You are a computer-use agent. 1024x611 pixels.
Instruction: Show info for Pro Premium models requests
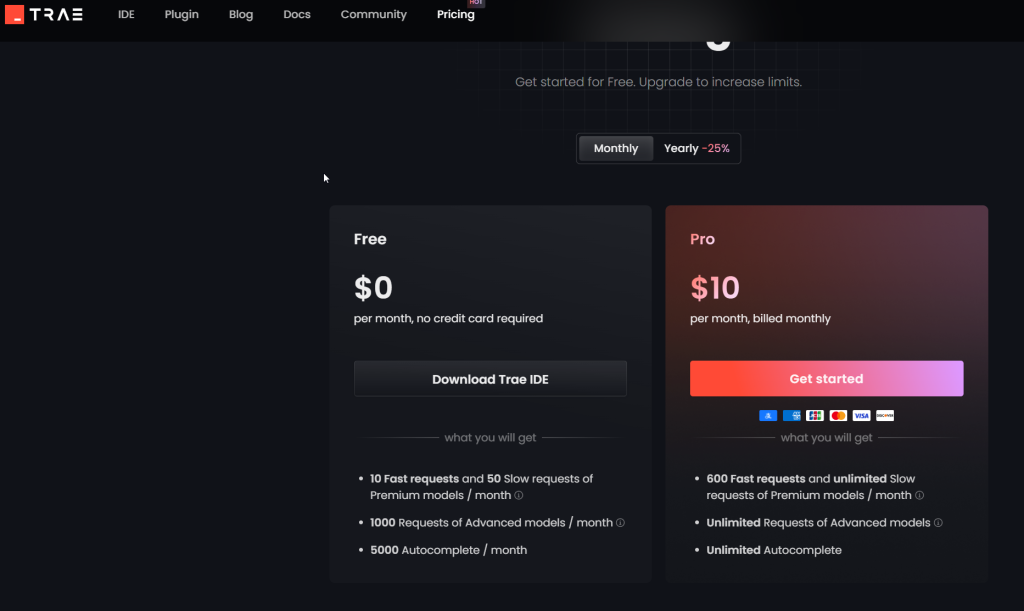point(920,495)
